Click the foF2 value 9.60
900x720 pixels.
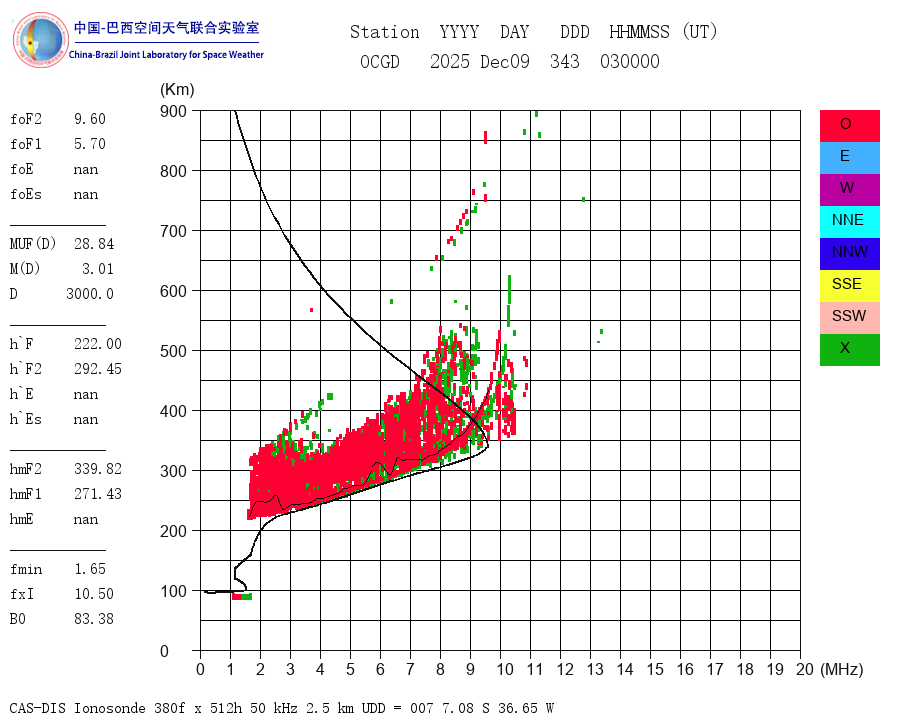90,119
